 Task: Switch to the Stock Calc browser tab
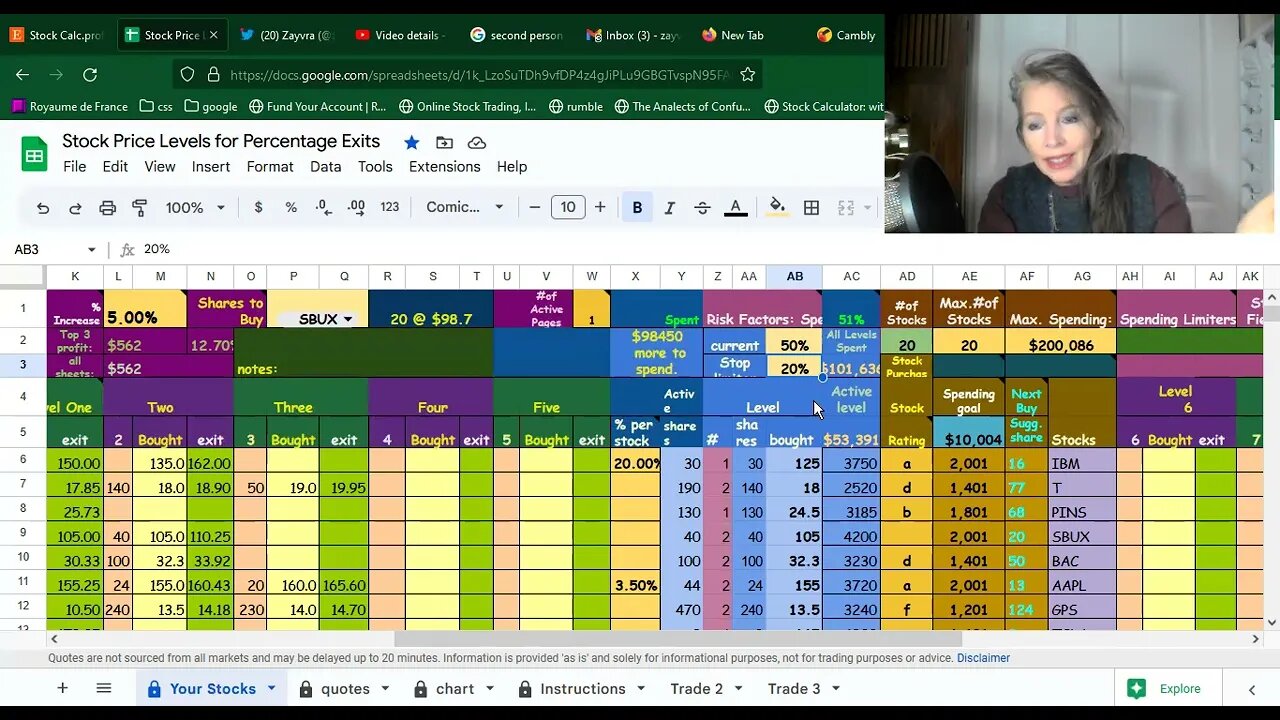57,35
